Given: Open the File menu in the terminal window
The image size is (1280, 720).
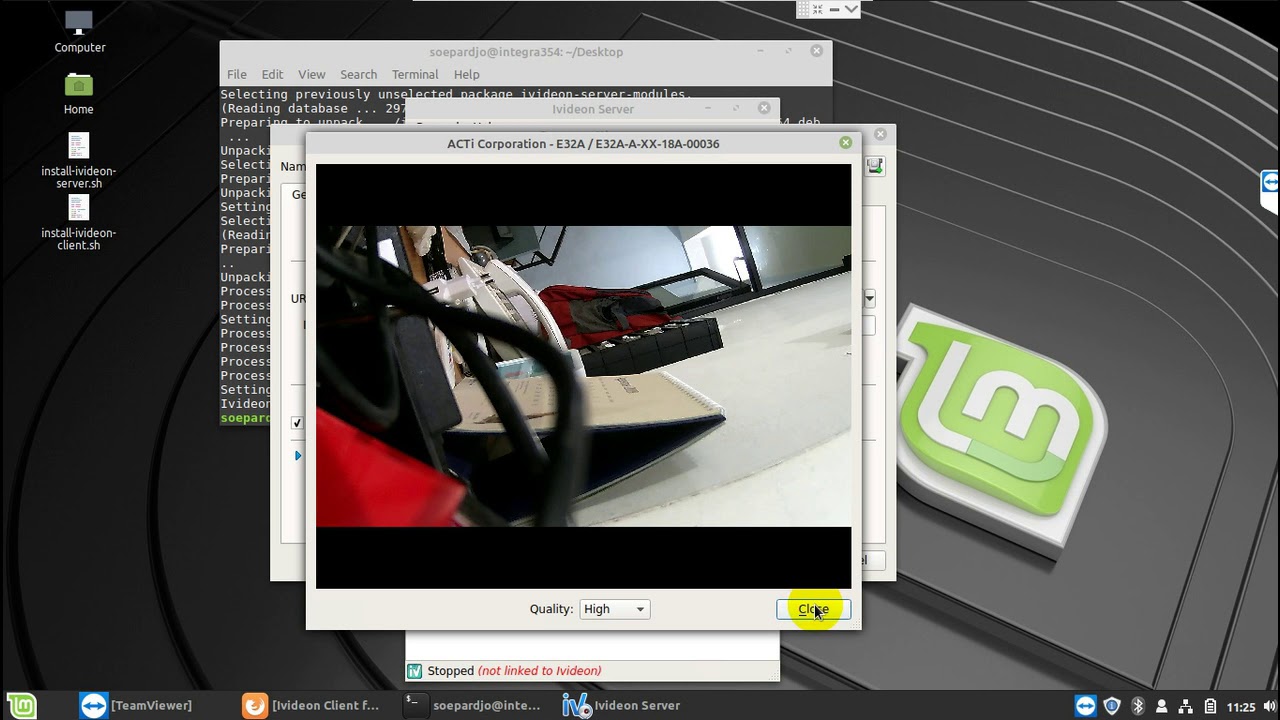Looking at the screenshot, I should 236,74.
